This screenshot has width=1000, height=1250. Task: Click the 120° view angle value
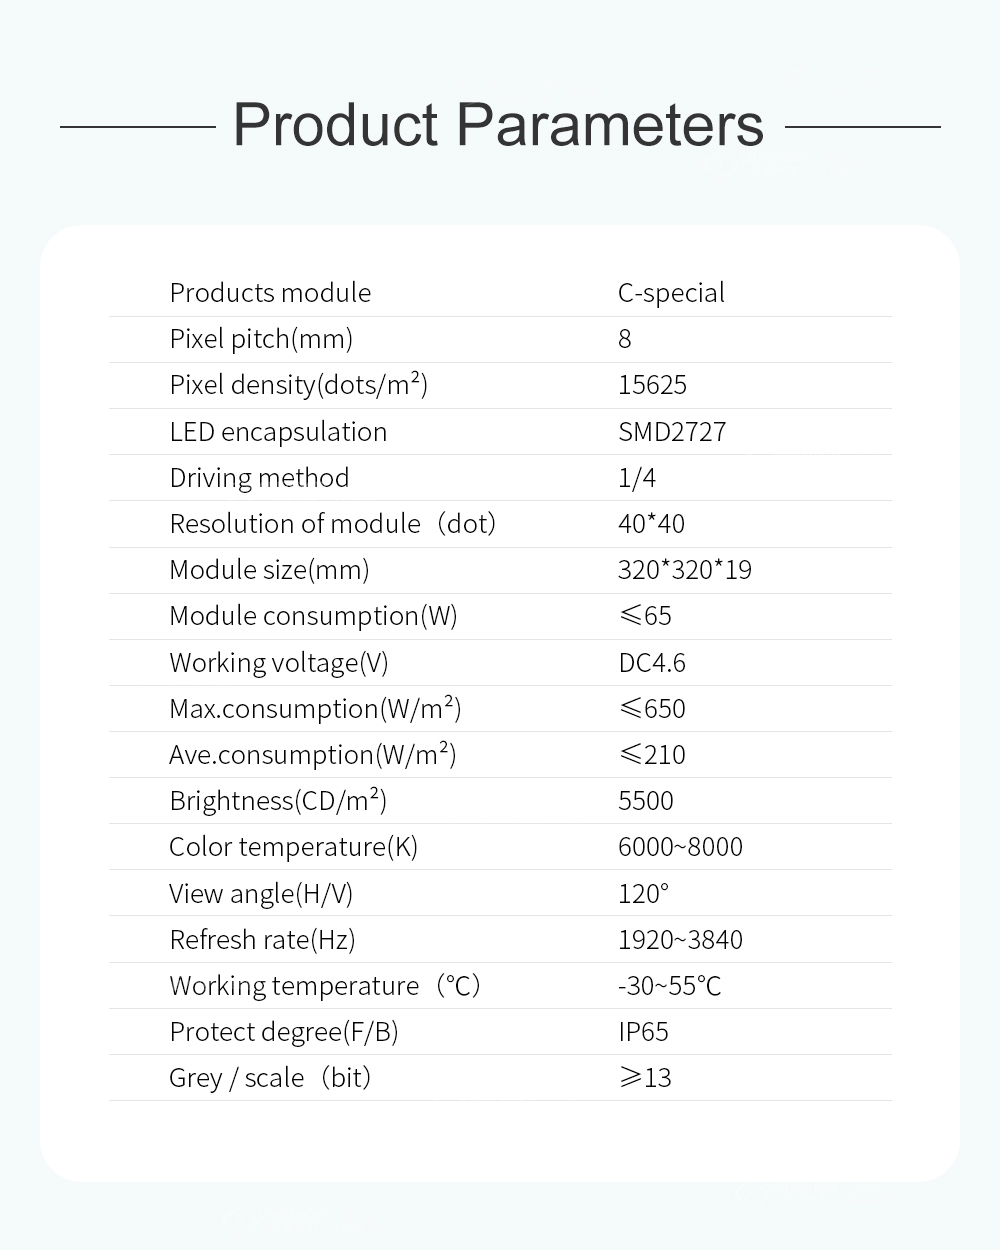coord(643,894)
